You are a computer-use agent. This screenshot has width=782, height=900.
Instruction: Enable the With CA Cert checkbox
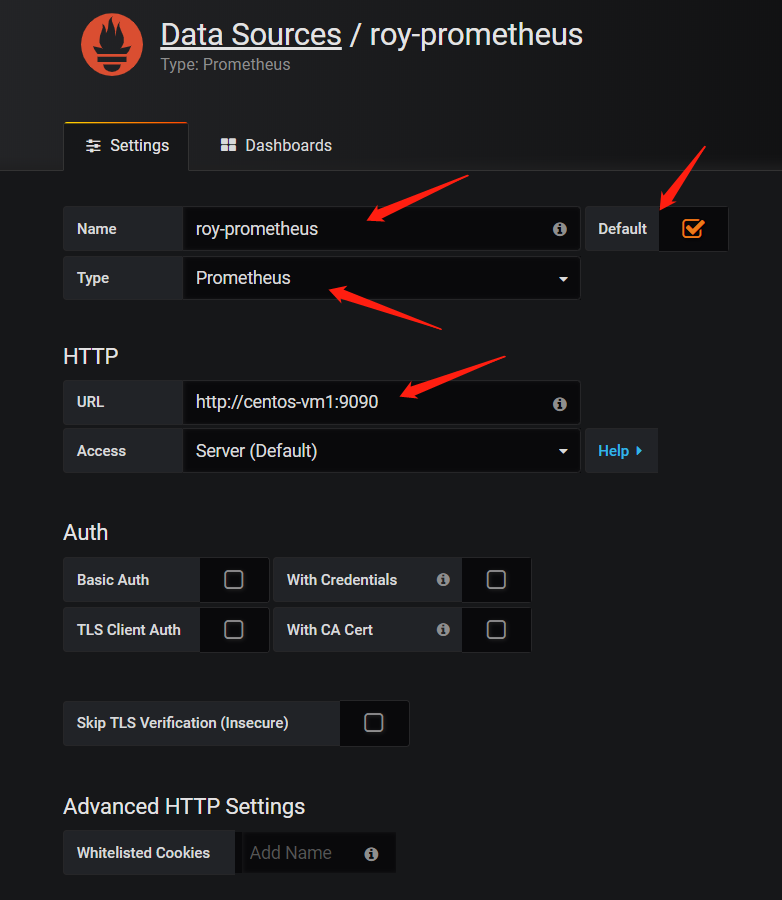coord(496,630)
